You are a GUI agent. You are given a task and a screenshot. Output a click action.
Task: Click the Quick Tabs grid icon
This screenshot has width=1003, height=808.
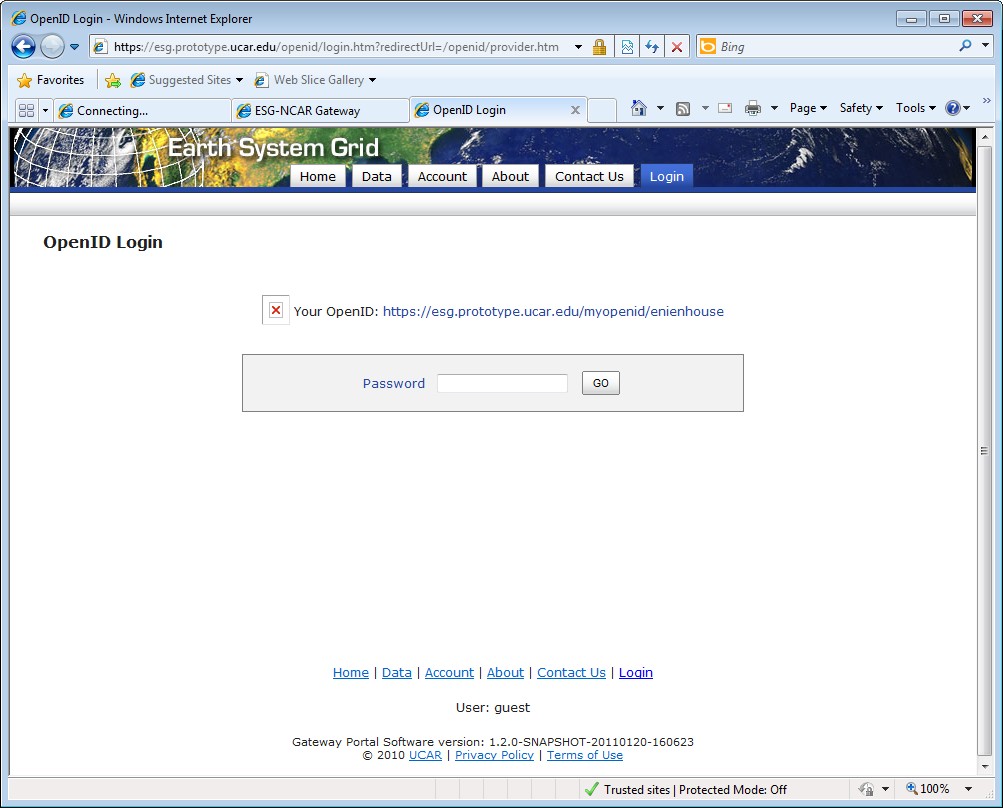click(x=26, y=110)
